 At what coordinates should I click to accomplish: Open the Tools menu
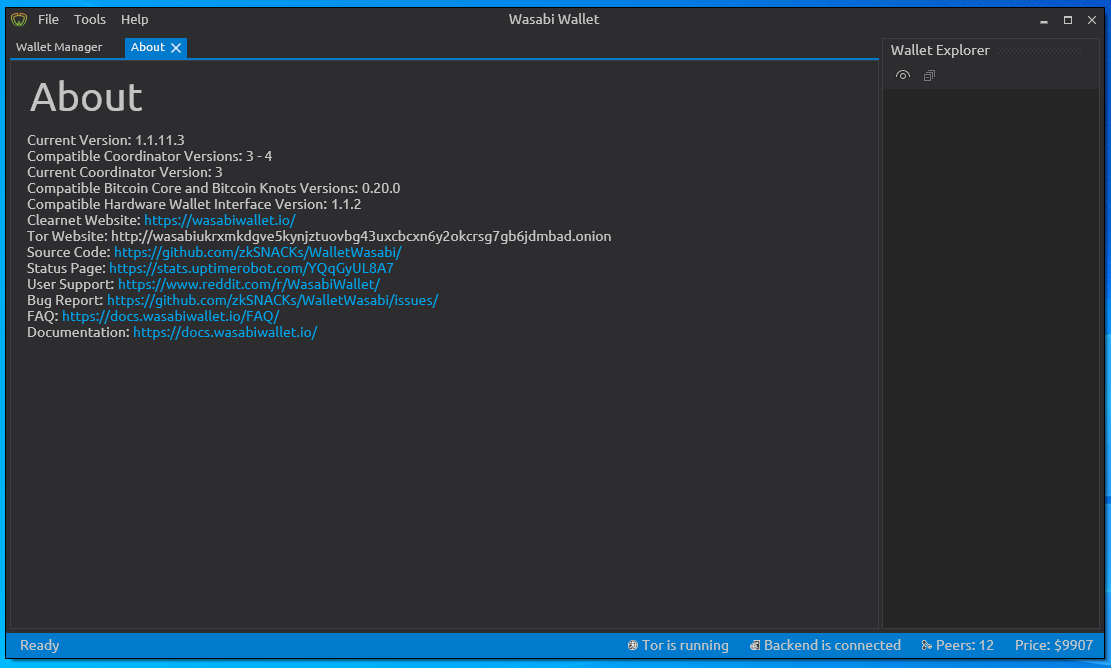[x=90, y=20]
